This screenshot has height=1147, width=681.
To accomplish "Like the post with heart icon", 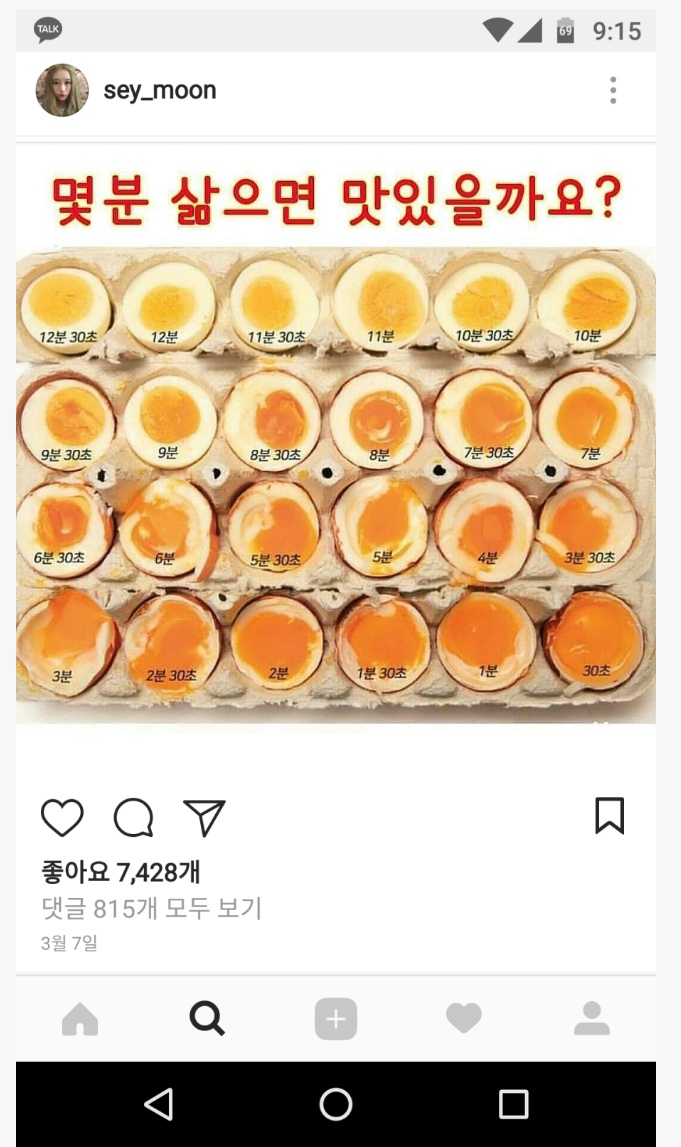I will click(x=62, y=817).
